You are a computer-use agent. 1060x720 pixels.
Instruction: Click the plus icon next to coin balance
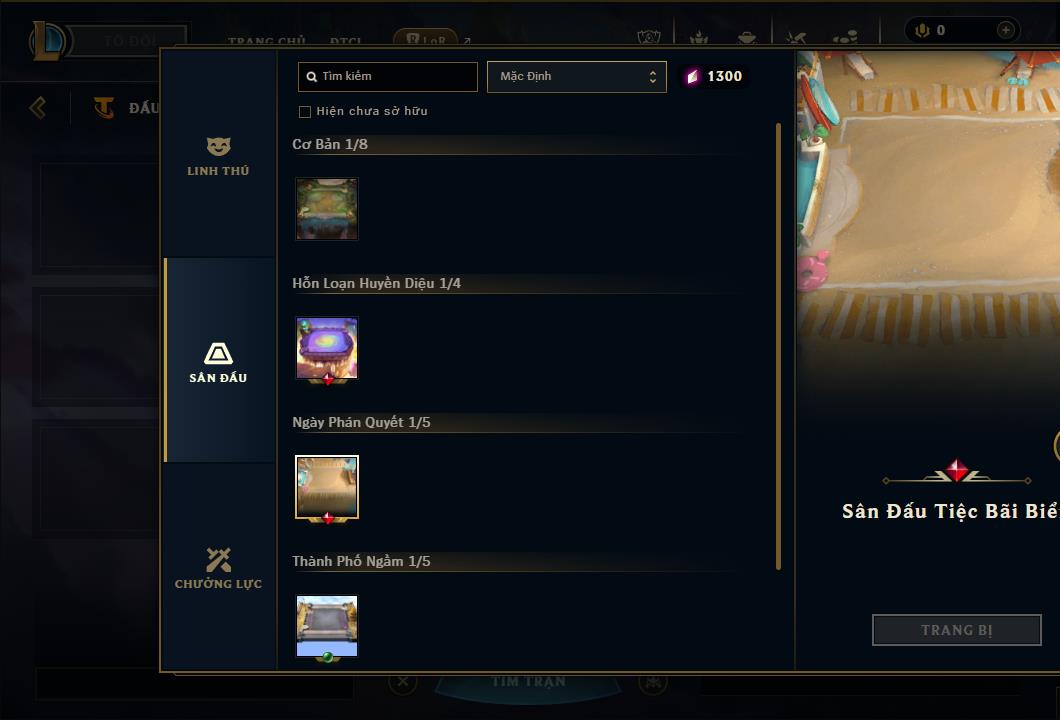point(1005,30)
